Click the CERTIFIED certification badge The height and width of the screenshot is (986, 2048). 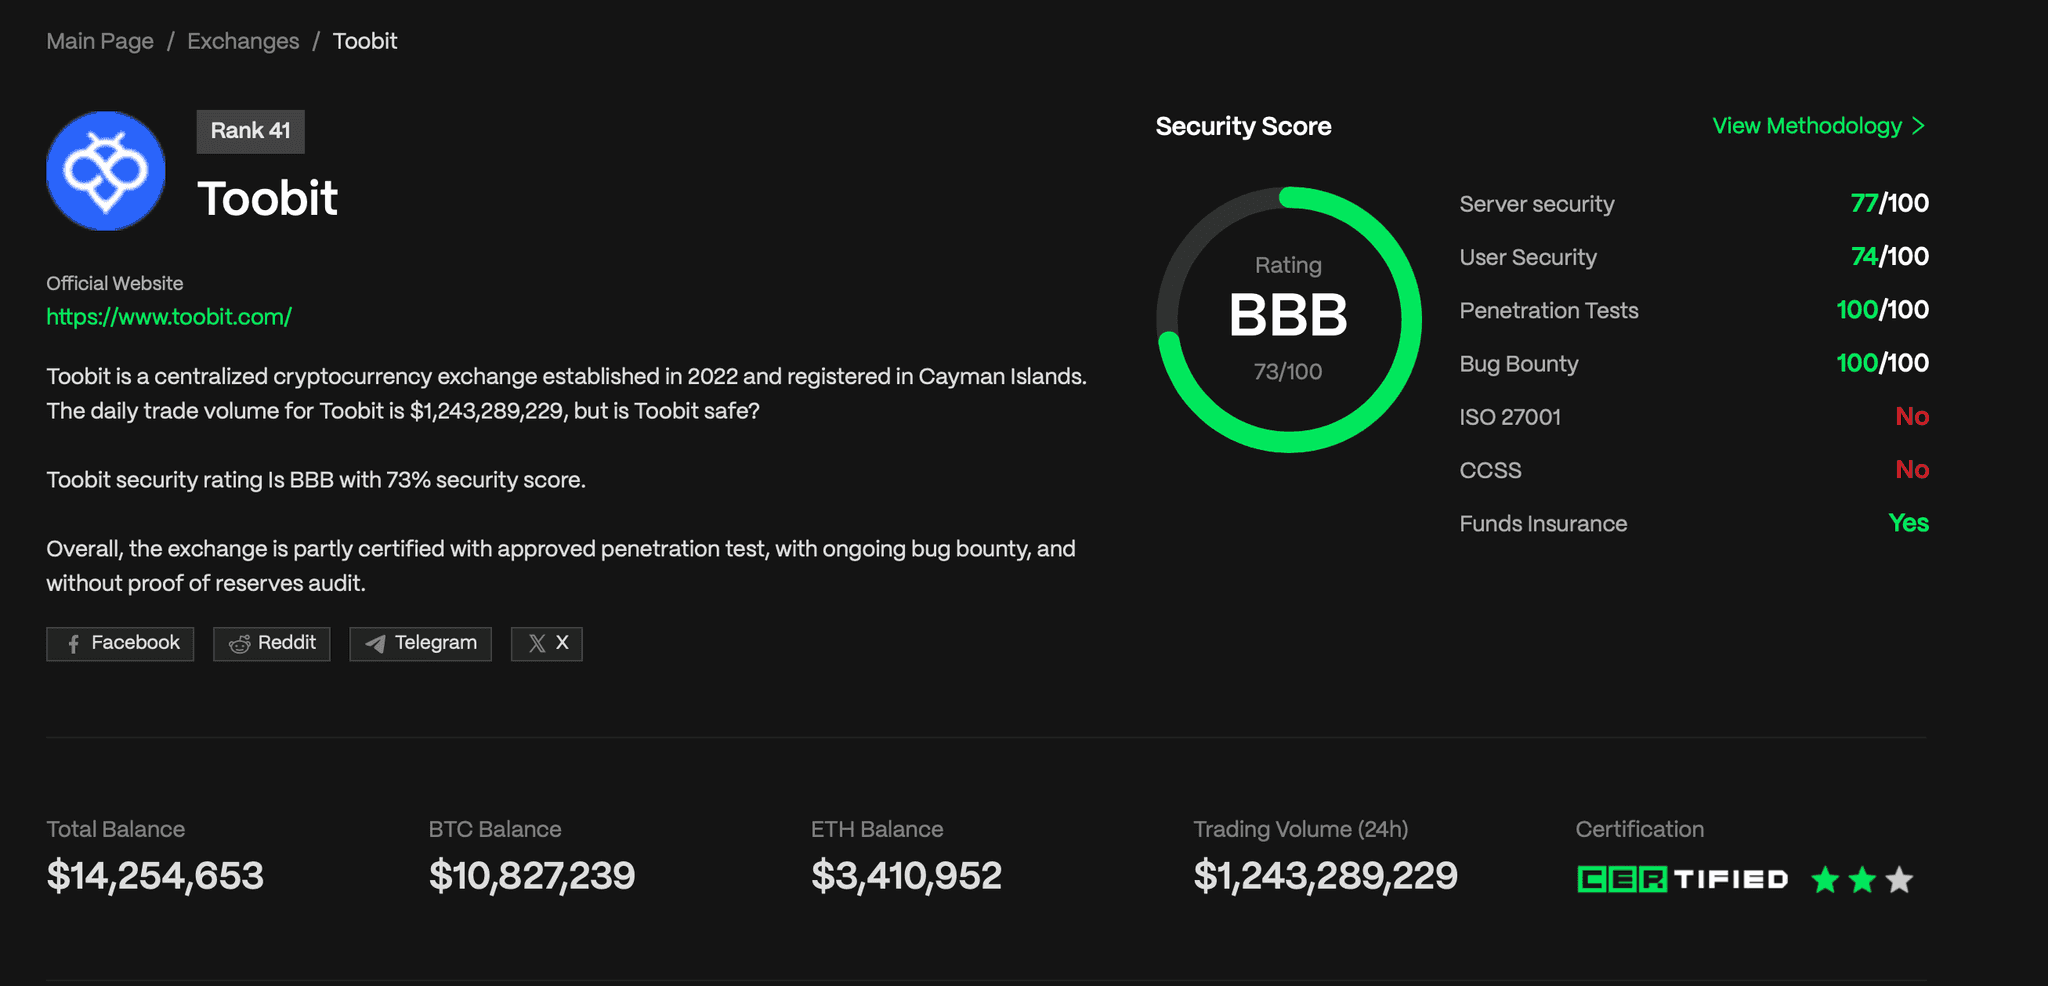tap(1682, 880)
